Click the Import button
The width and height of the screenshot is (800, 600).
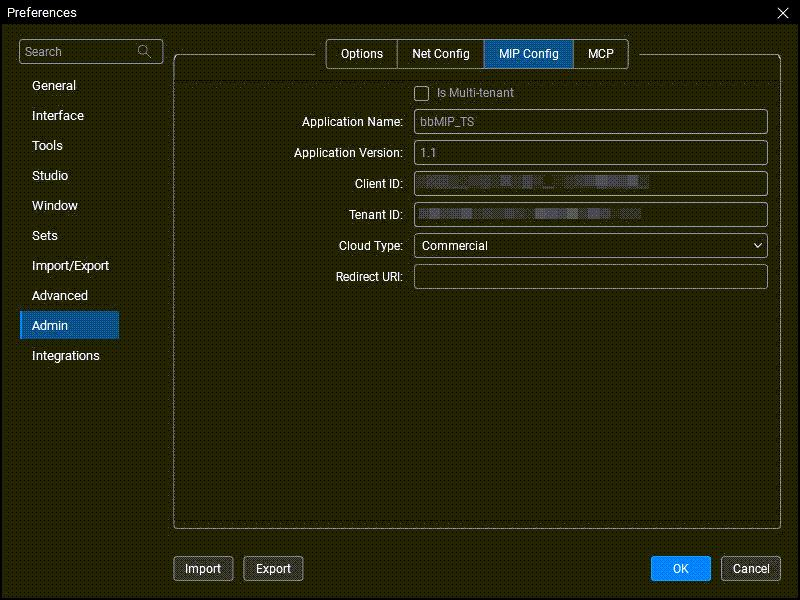point(203,569)
